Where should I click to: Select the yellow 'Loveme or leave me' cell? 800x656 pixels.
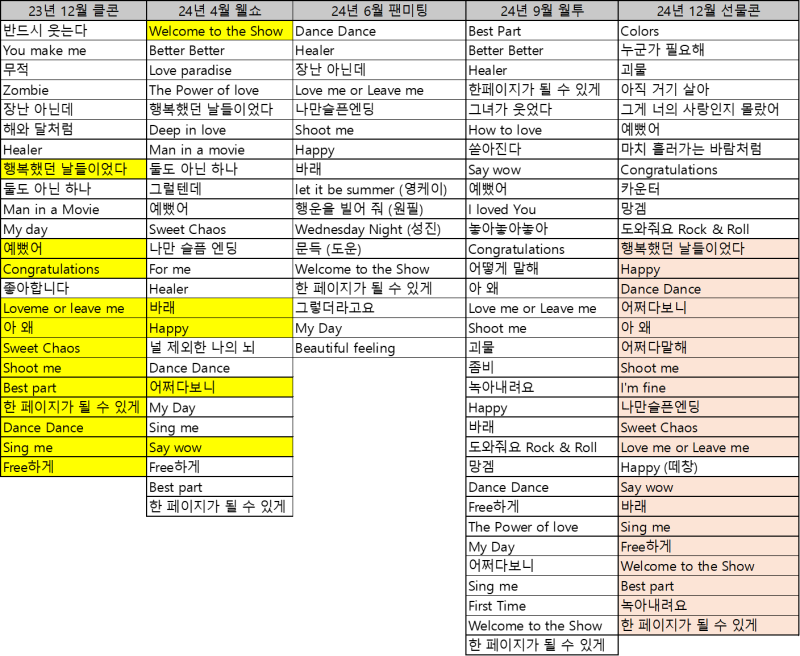pos(73,308)
